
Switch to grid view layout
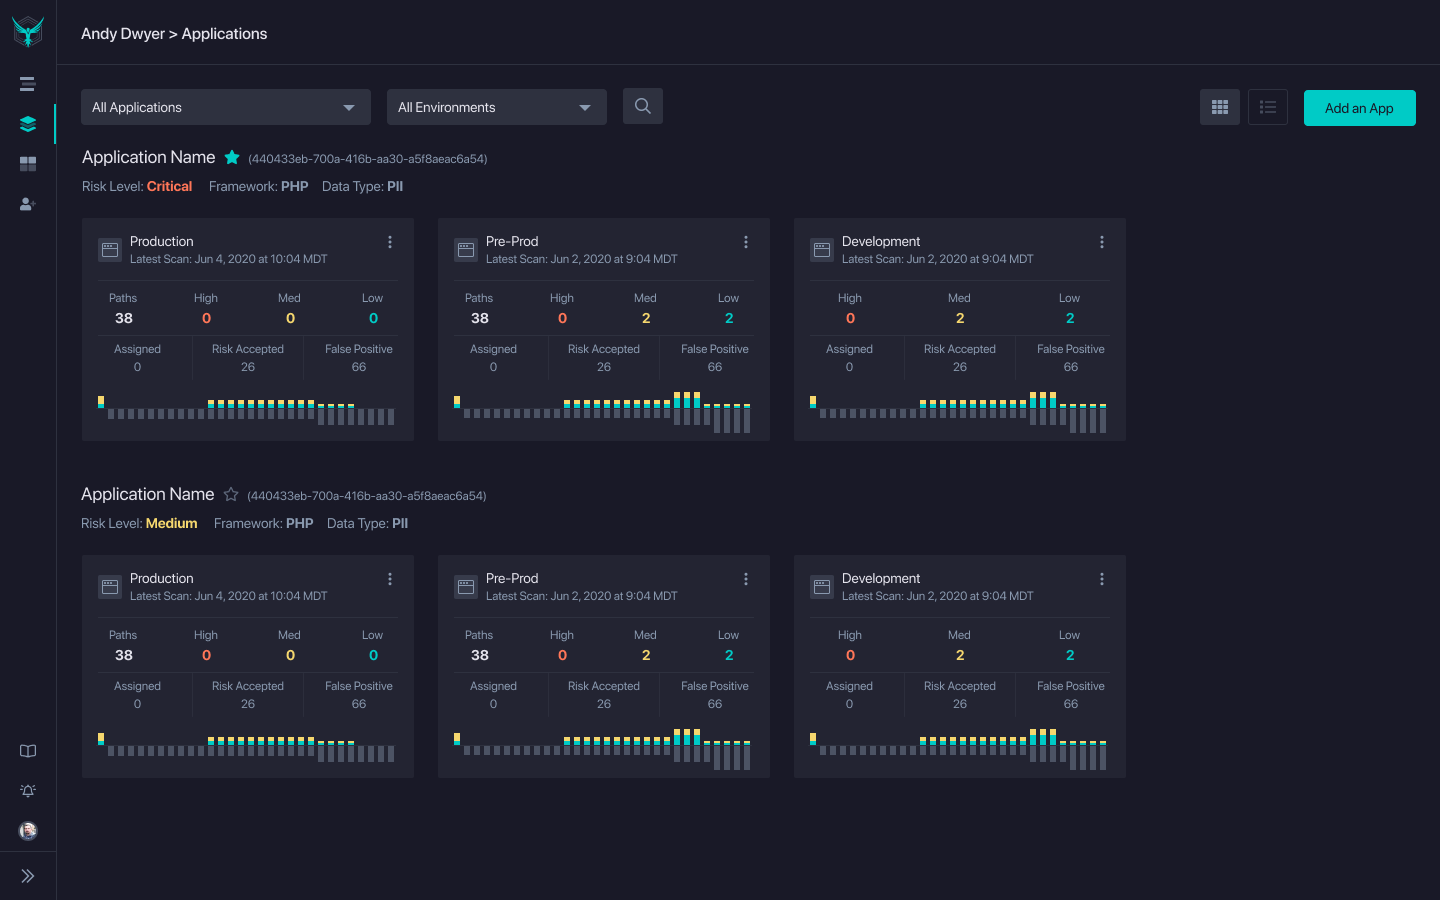click(x=1220, y=107)
